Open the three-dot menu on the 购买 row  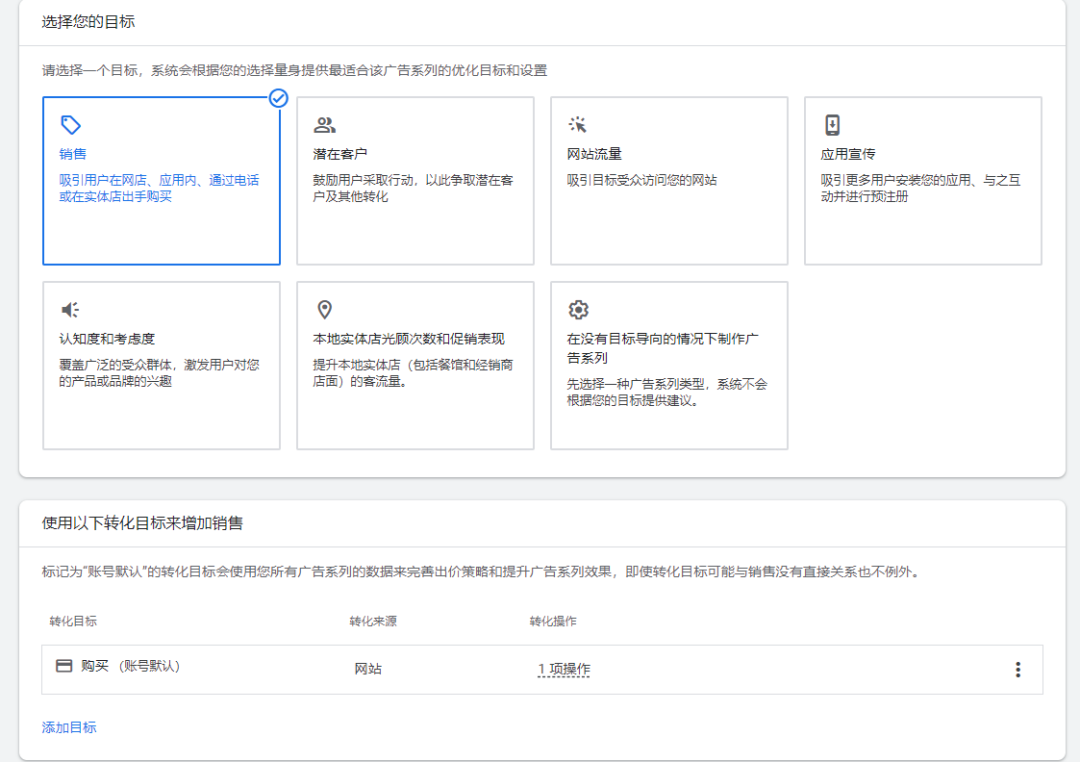1017,670
